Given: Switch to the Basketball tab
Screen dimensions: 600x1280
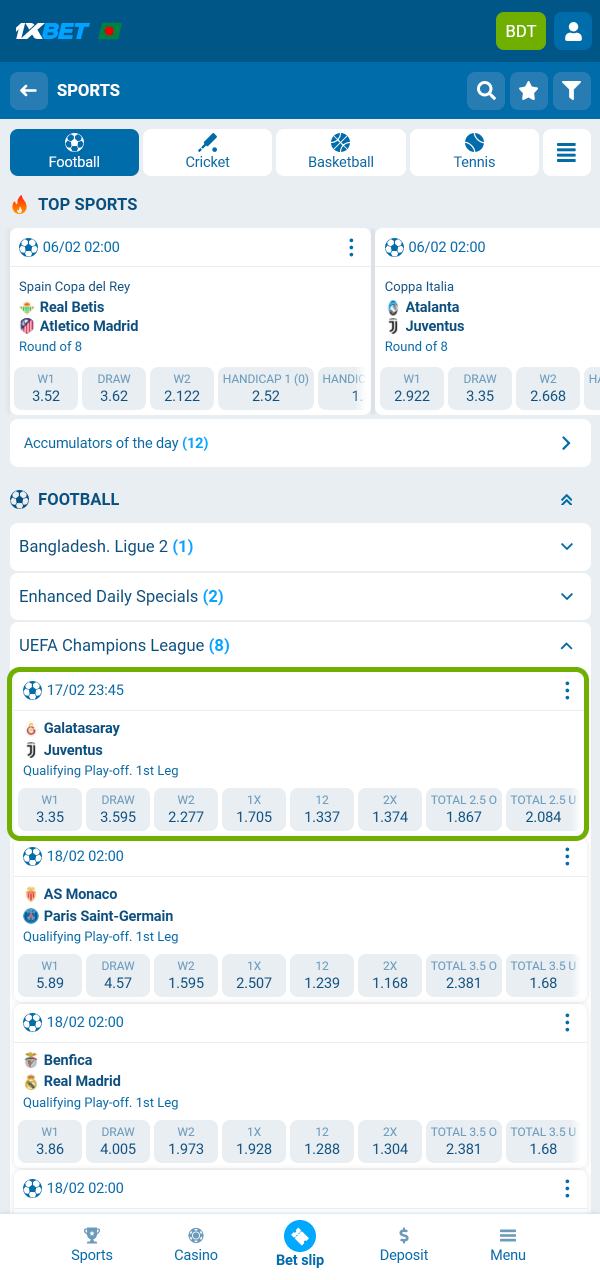Looking at the screenshot, I should 340,152.
